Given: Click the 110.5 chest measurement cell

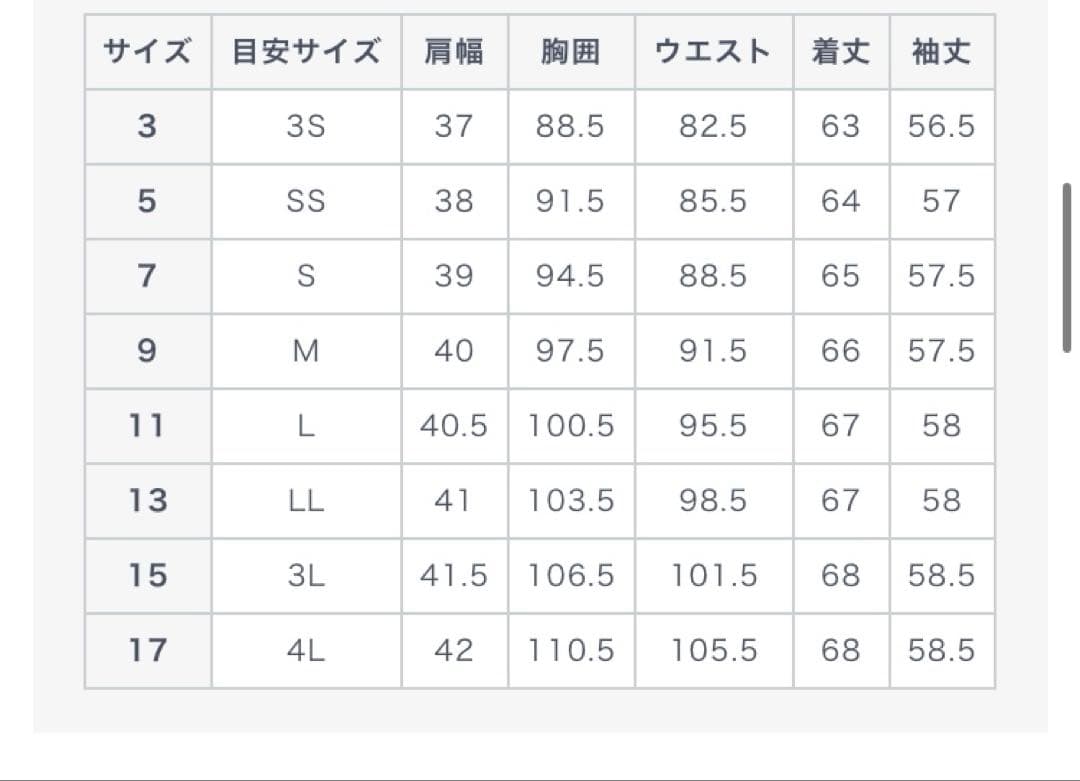Looking at the screenshot, I should click(x=570, y=651).
